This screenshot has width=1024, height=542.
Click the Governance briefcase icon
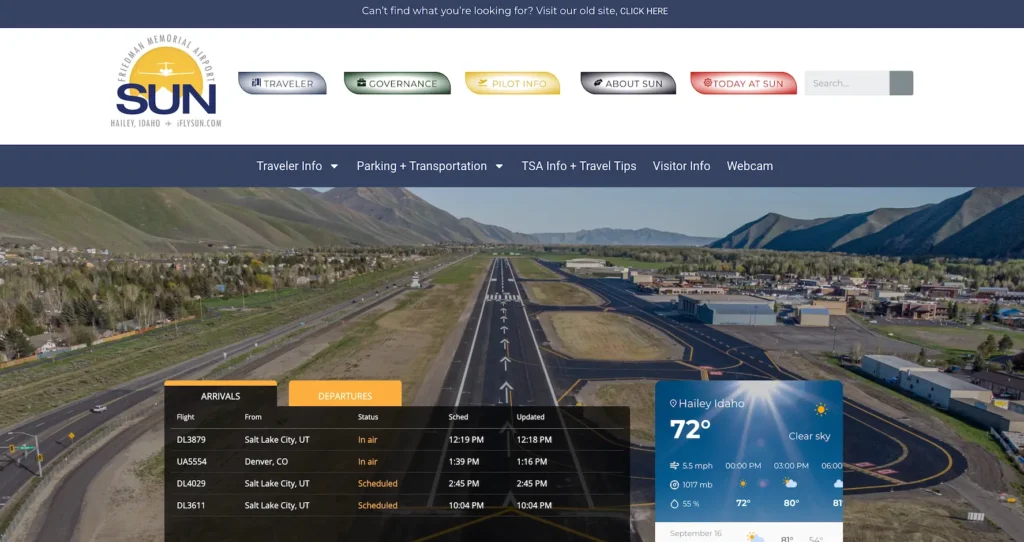pos(360,83)
